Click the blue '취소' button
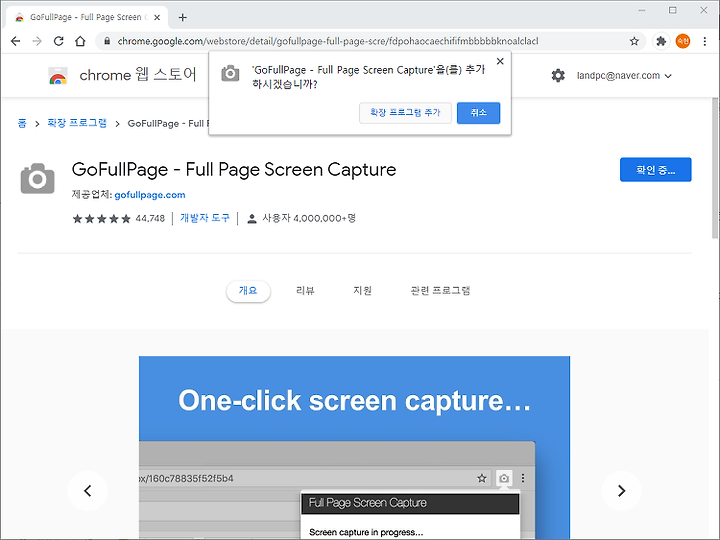Screen dimensions: 720x540 click(x=478, y=113)
